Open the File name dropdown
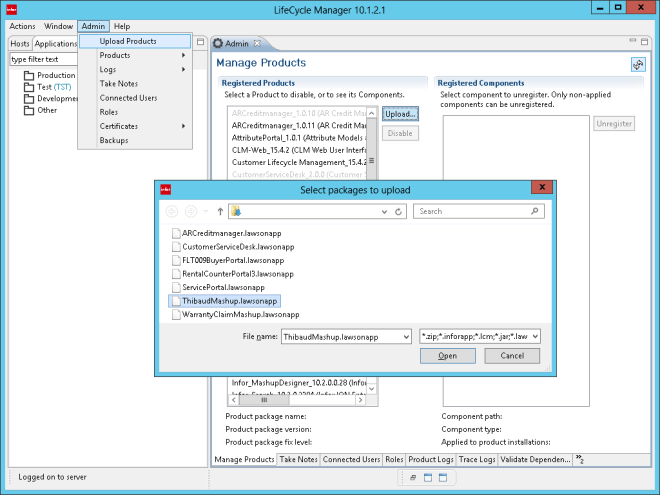 click(x=404, y=336)
